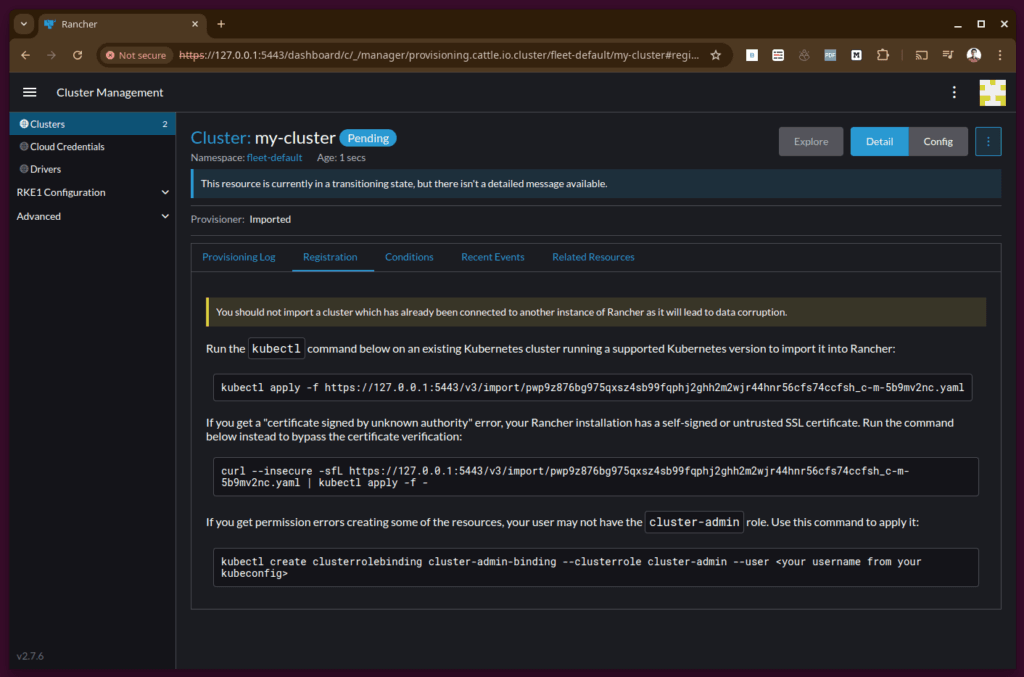Image resolution: width=1024 pixels, height=677 pixels.
Task: Reload the Rancher page
Action: tap(78, 55)
